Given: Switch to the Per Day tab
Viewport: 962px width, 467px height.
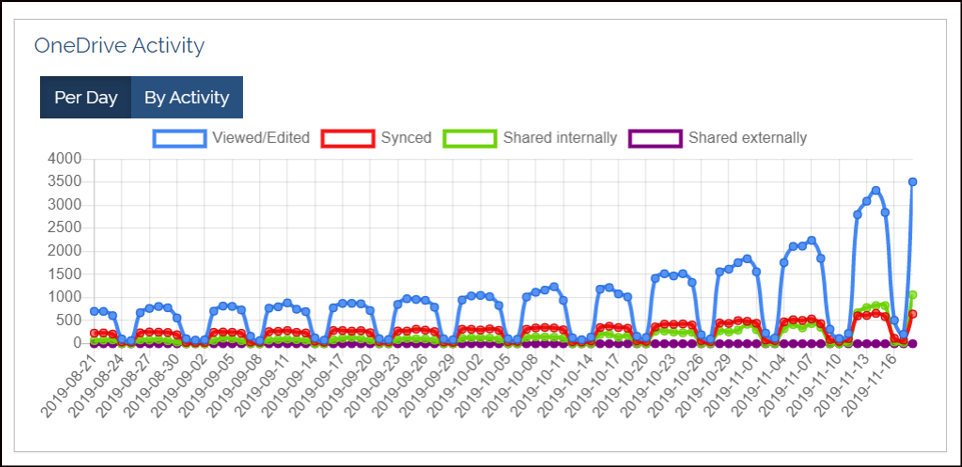Looking at the screenshot, I should [x=85, y=97].
